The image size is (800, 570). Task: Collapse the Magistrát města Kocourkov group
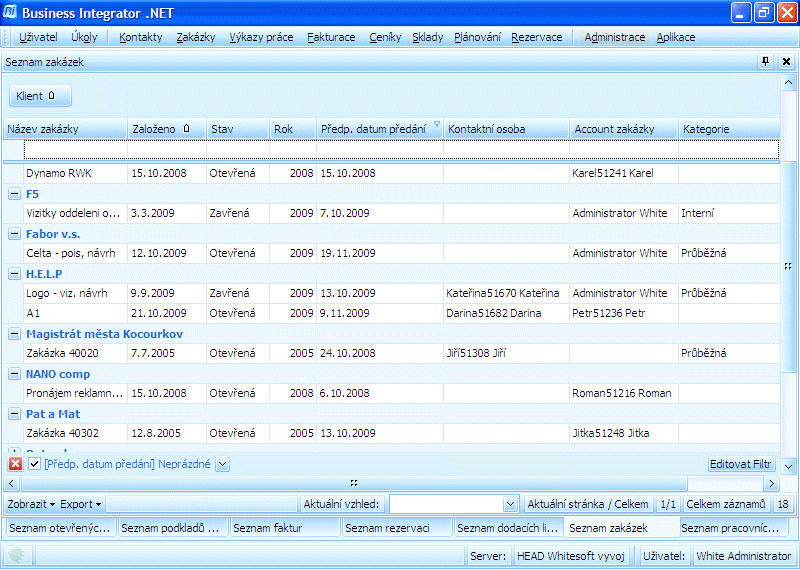tap(14, 334)
